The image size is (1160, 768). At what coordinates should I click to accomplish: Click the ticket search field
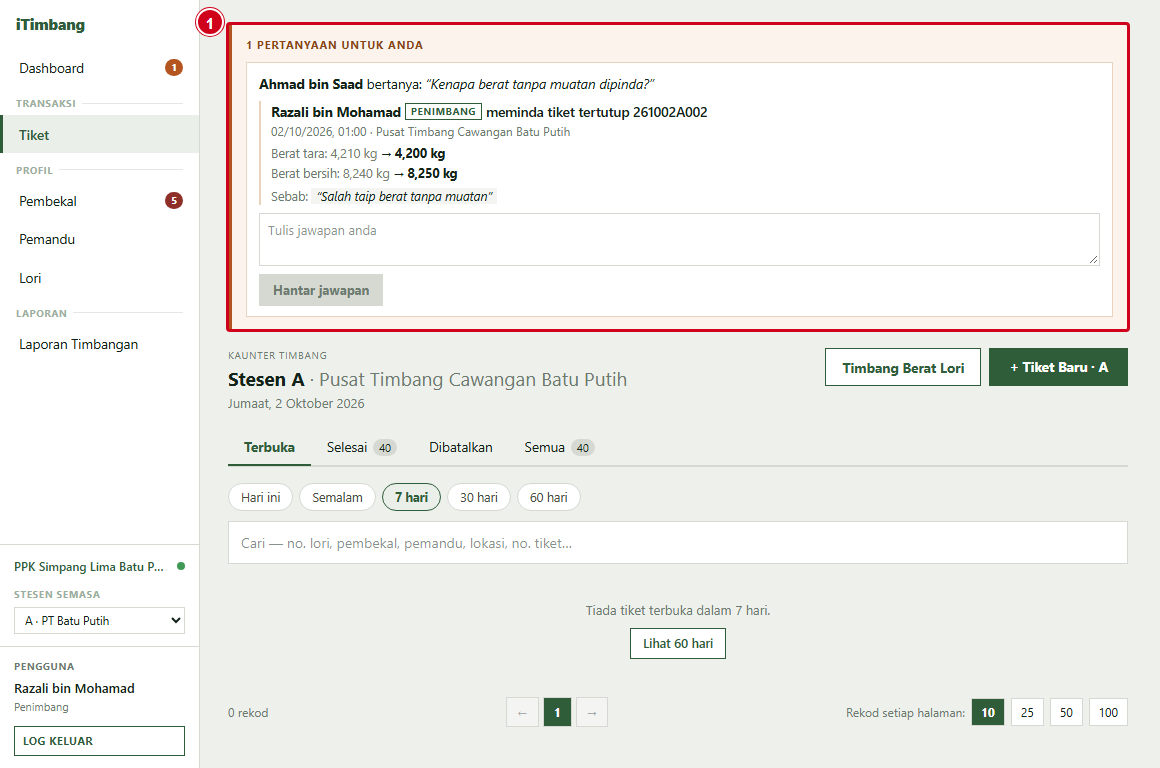[x=678, y=543]
